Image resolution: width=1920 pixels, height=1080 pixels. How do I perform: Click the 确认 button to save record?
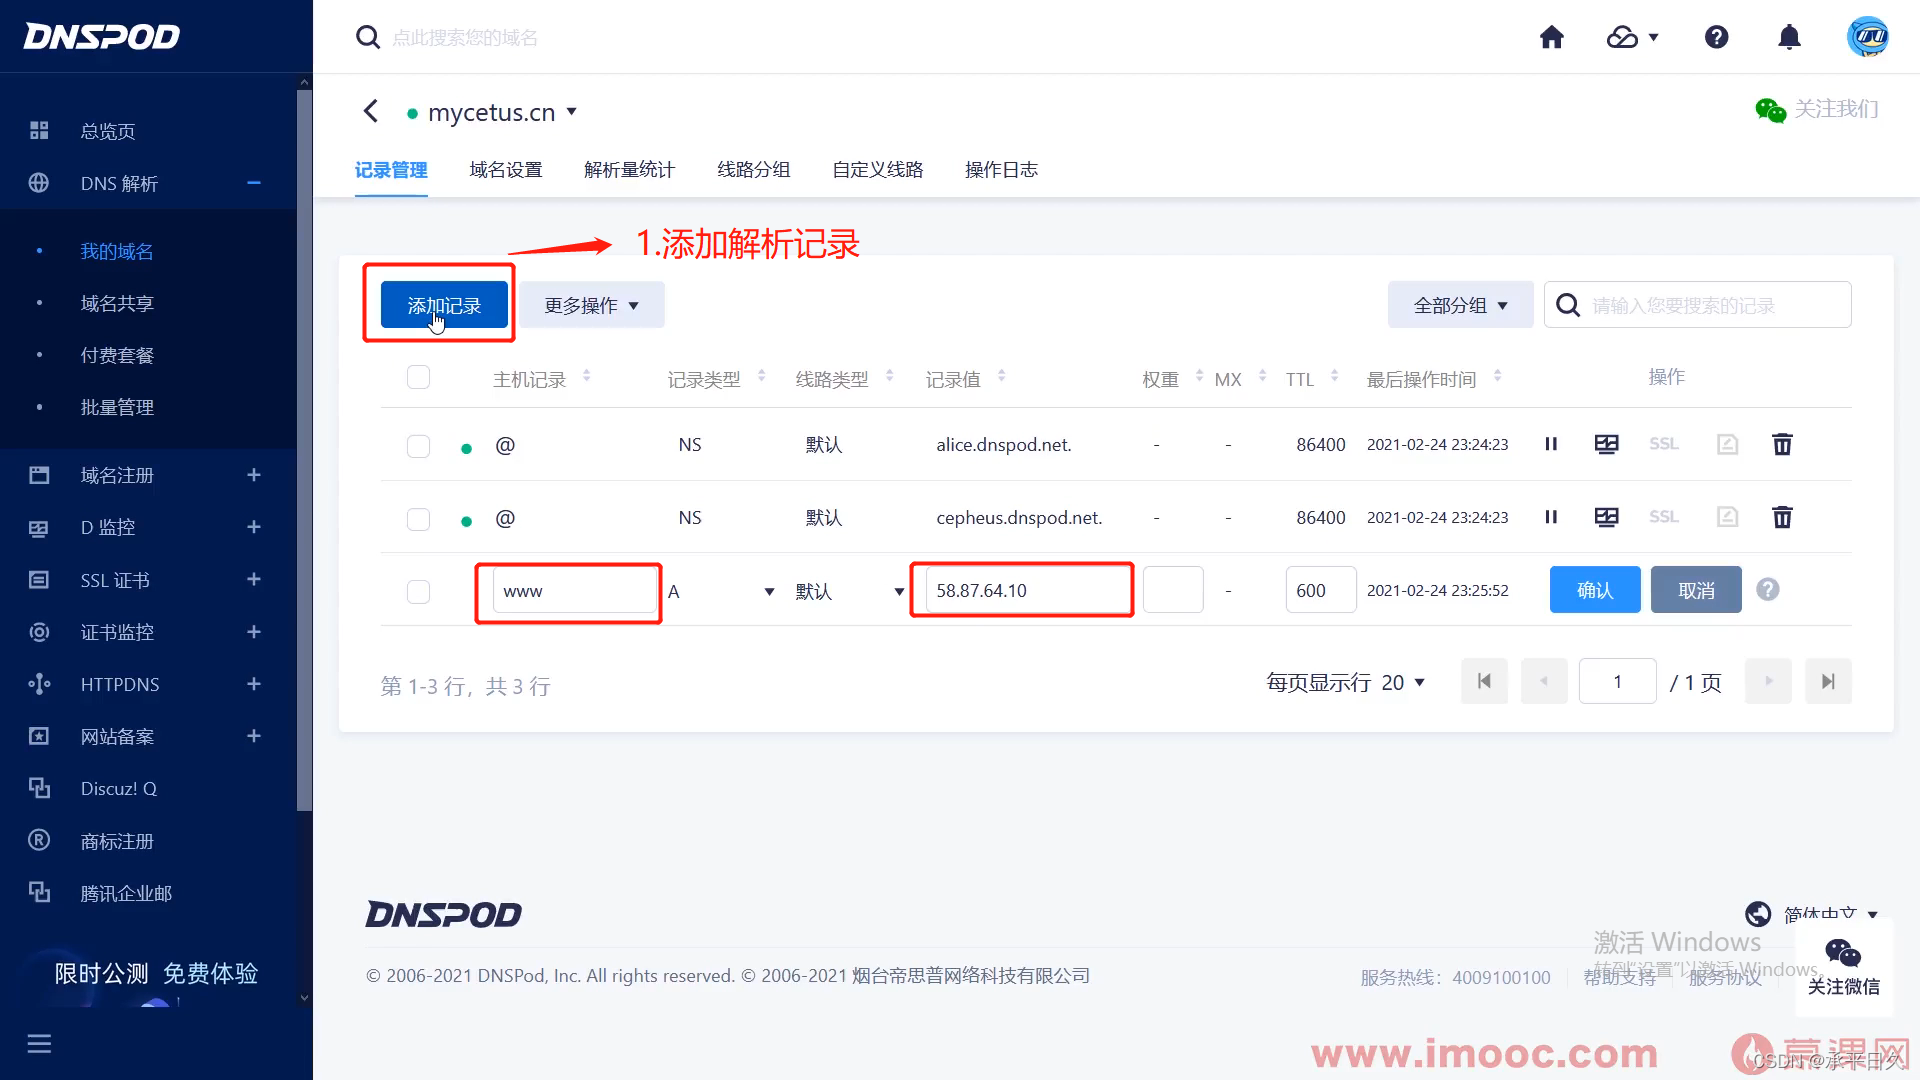point(1594,590)
